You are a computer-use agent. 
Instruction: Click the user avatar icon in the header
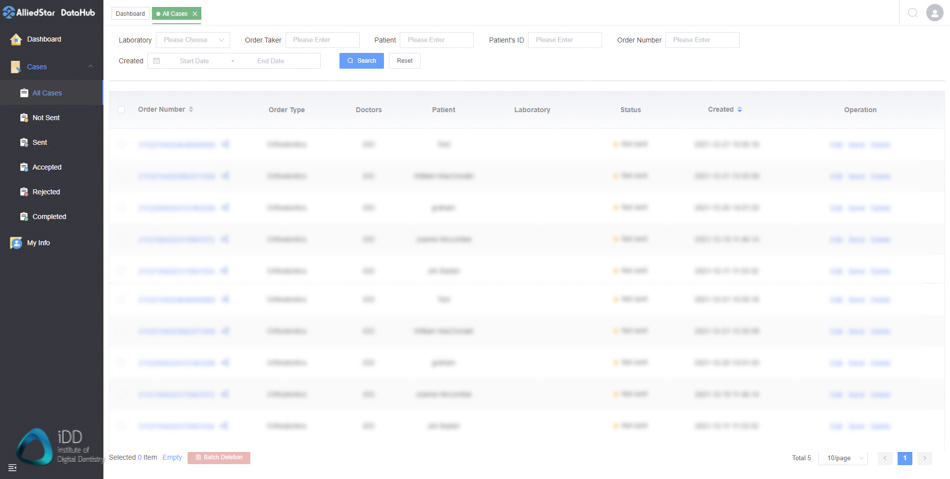[934, 13]
